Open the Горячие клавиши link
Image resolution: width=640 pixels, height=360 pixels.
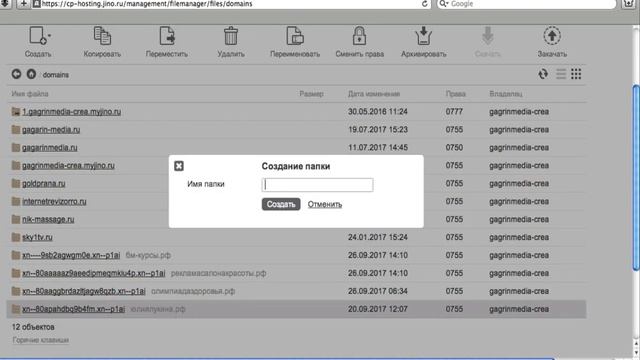(x=40, y=340)
